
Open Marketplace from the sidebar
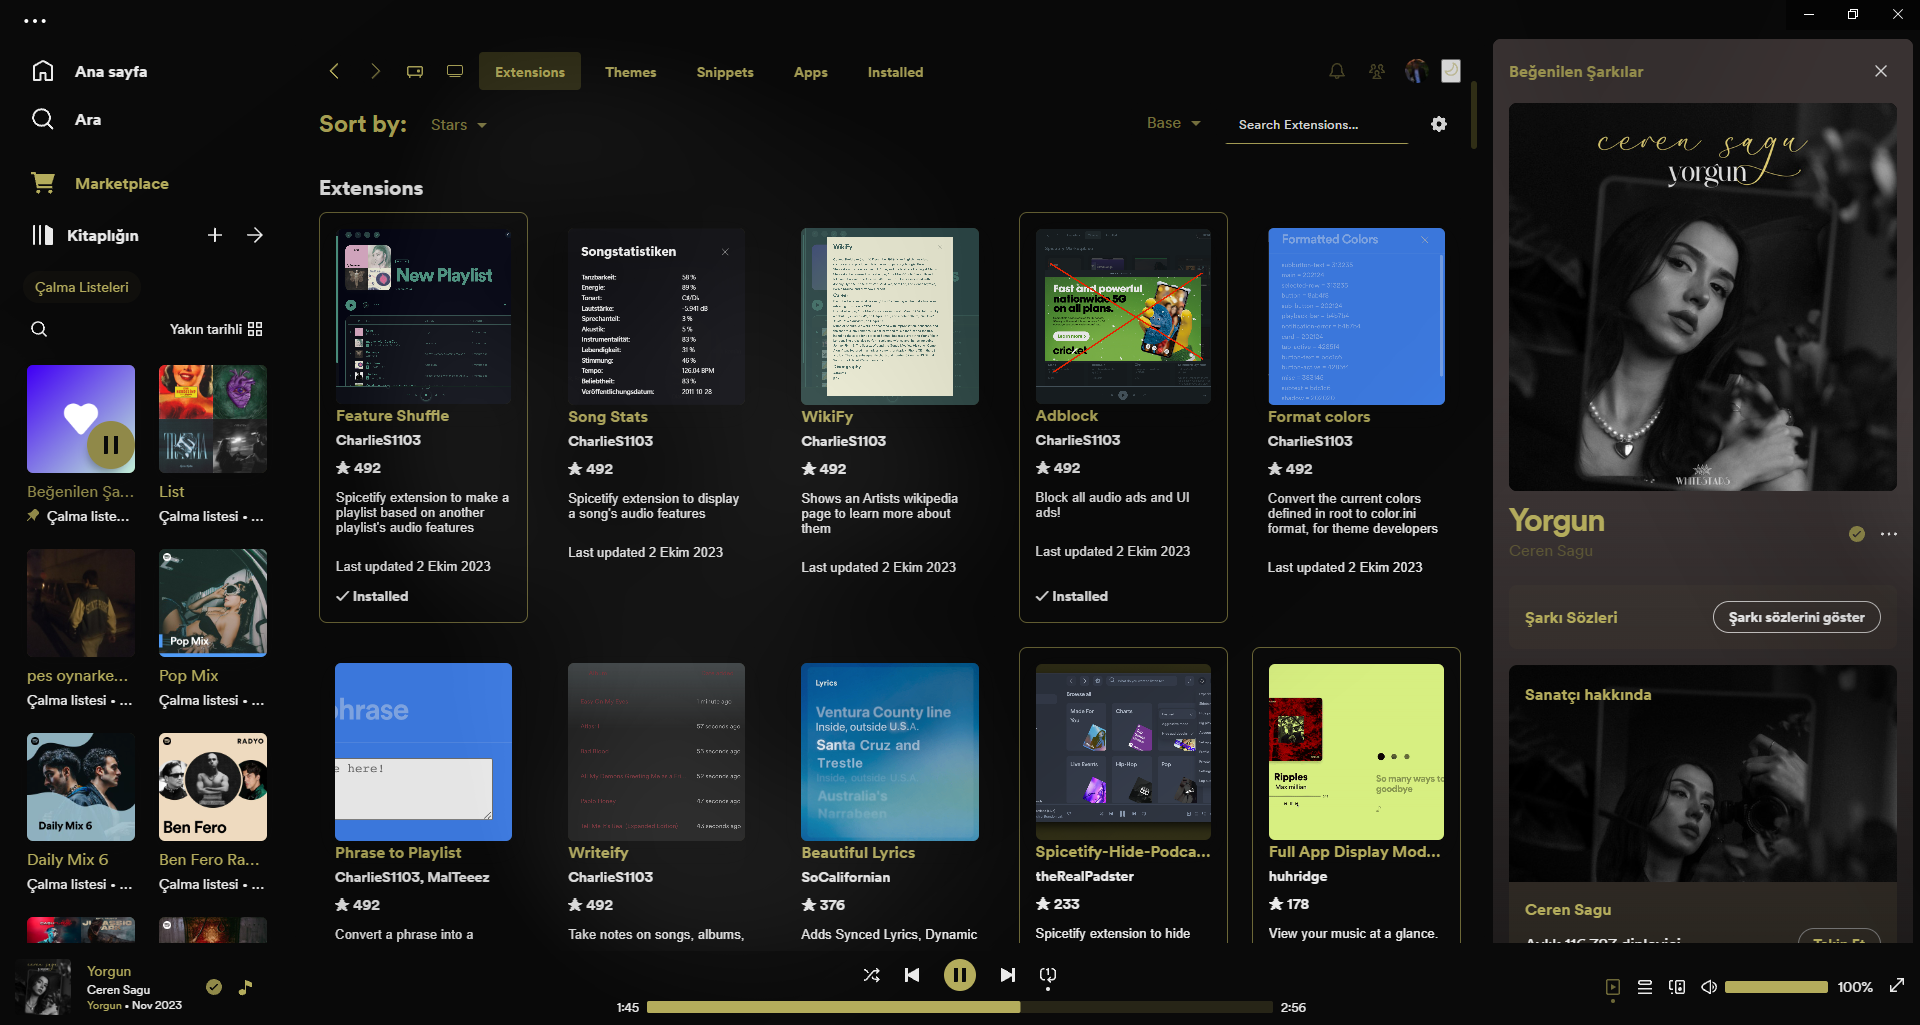coord(122,184)
